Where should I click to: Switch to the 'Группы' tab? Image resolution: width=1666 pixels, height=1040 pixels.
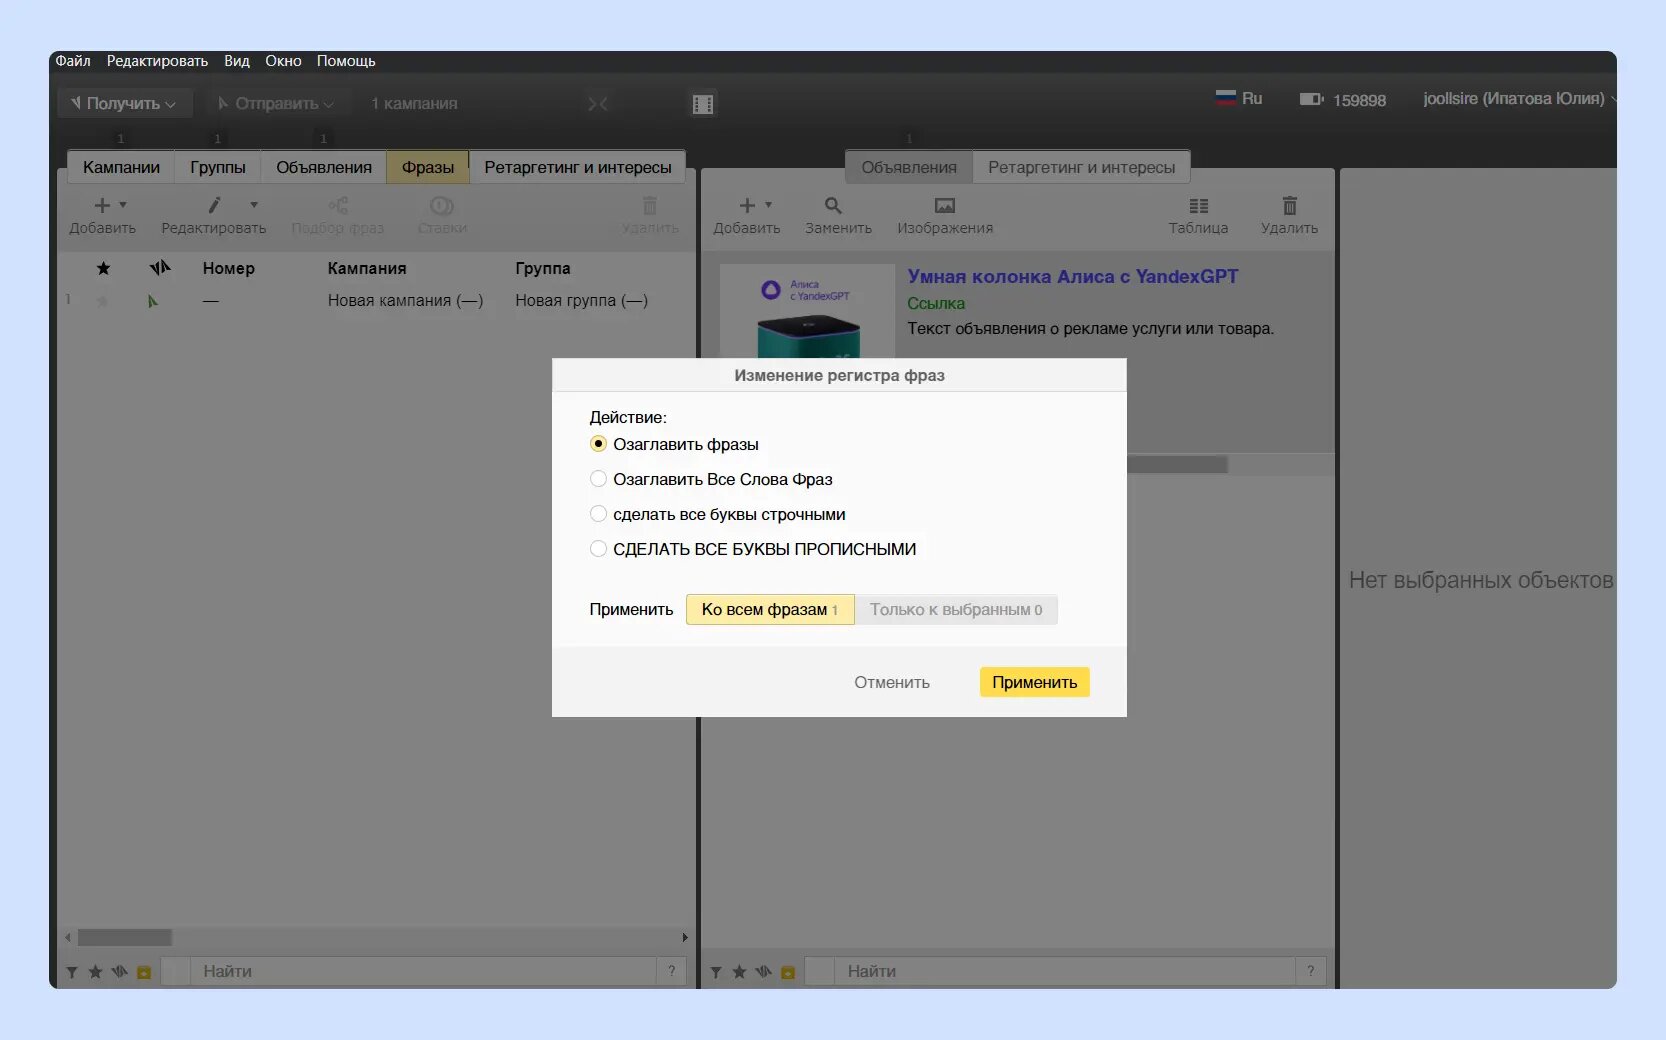pos(218,167)
